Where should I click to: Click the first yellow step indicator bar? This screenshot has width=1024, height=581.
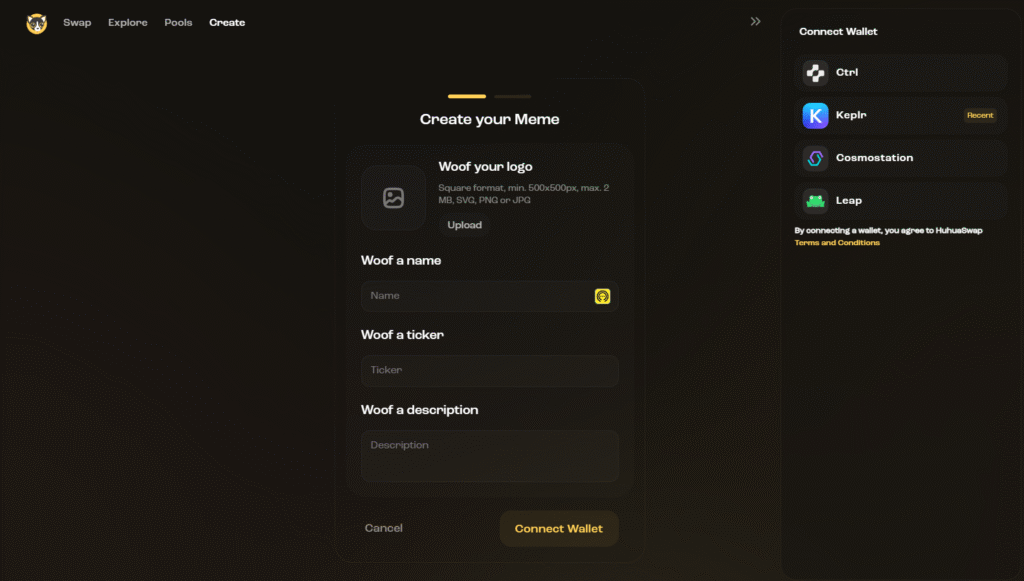(x=467, y=97)
